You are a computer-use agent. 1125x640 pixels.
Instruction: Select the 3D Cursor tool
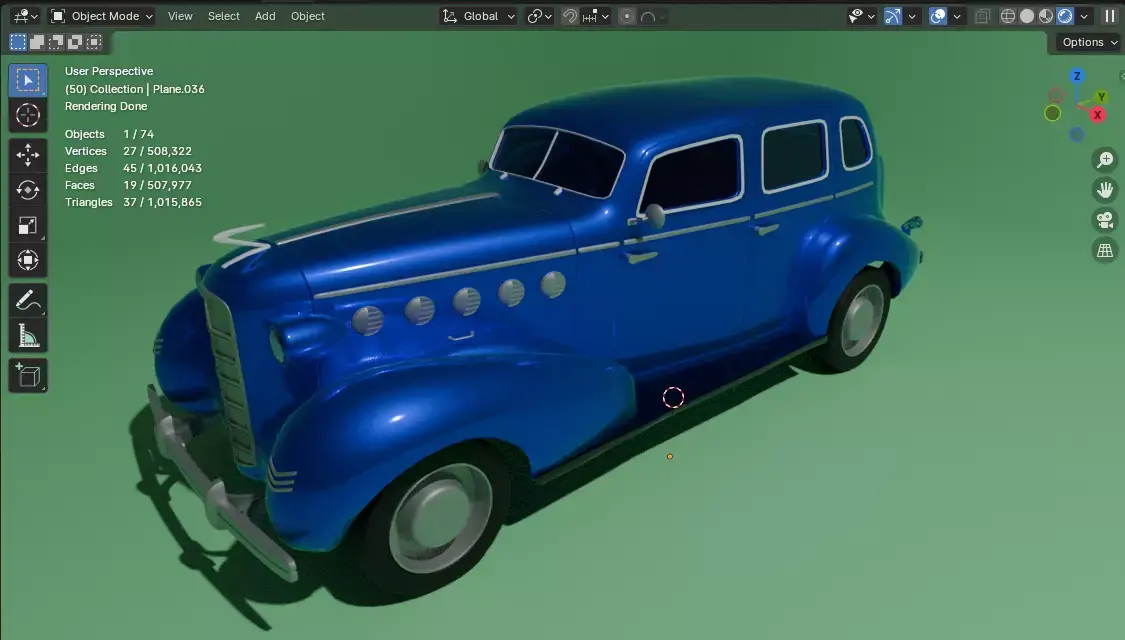pos(28,116)
